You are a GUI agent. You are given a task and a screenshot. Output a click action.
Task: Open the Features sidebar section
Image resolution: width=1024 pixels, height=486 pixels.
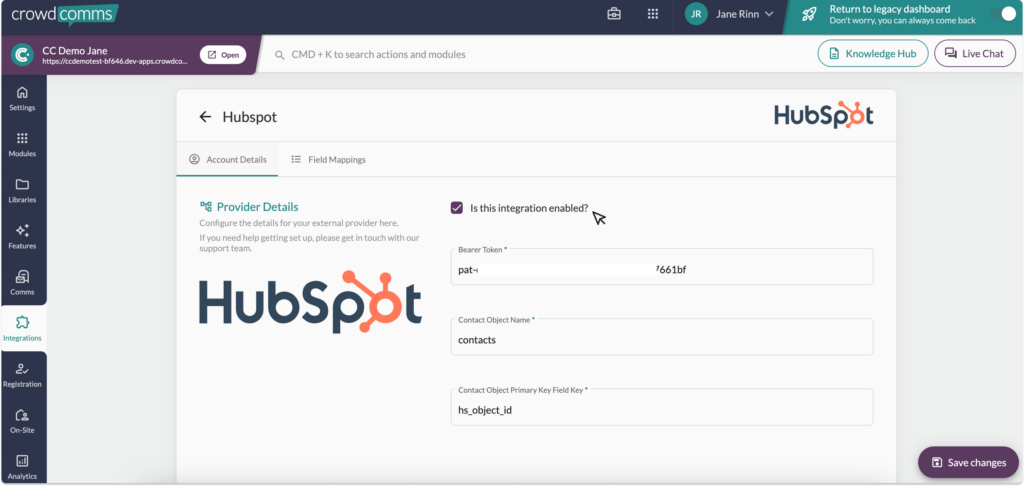click(x=22, y=236)
